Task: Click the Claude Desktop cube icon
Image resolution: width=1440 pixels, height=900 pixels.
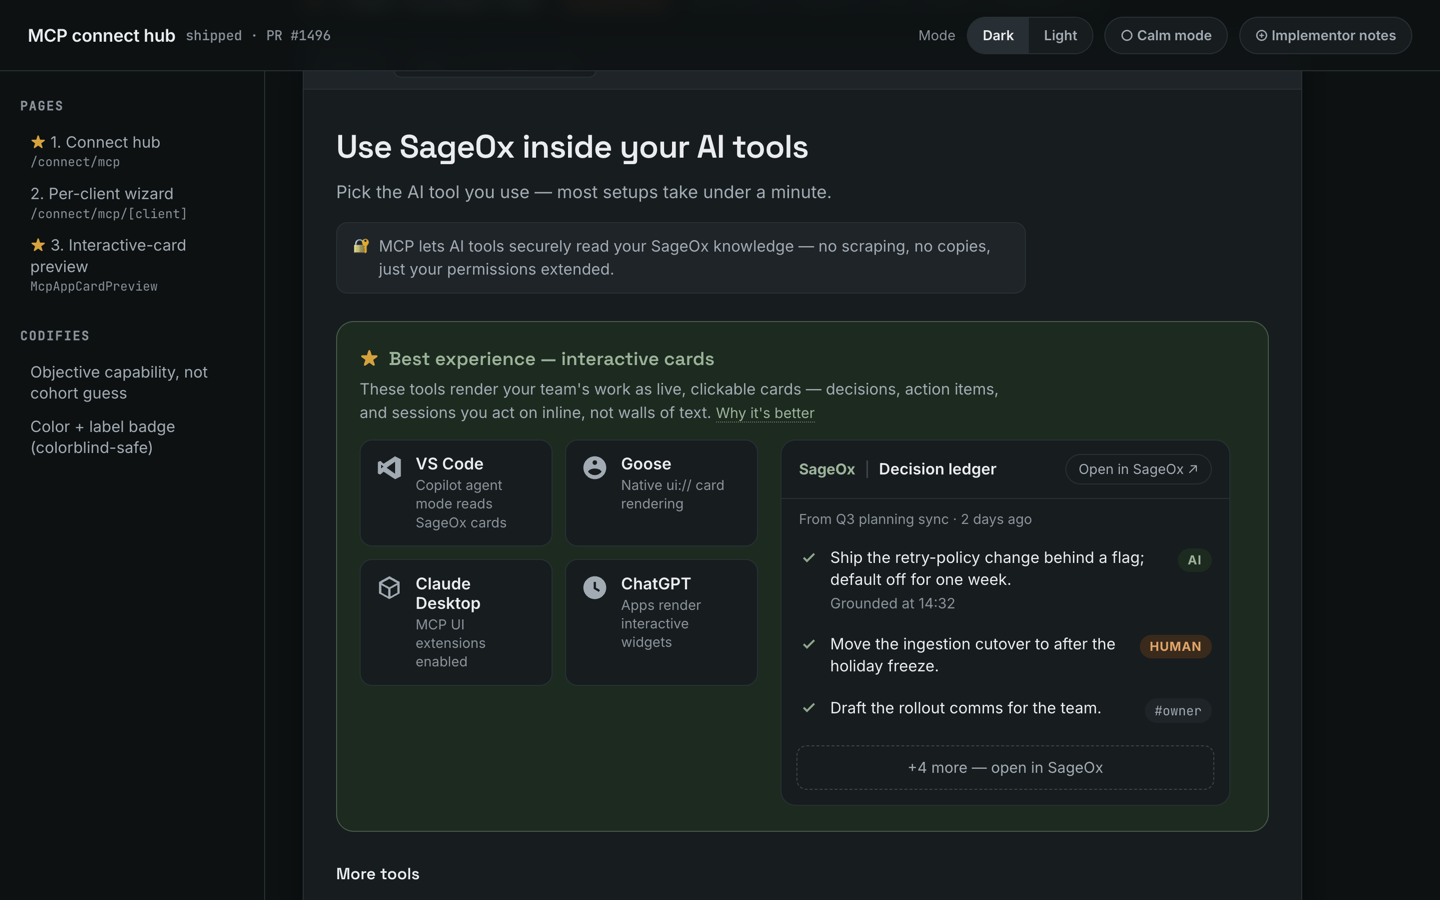Action: pyautogui.click(x=389, y=587)
